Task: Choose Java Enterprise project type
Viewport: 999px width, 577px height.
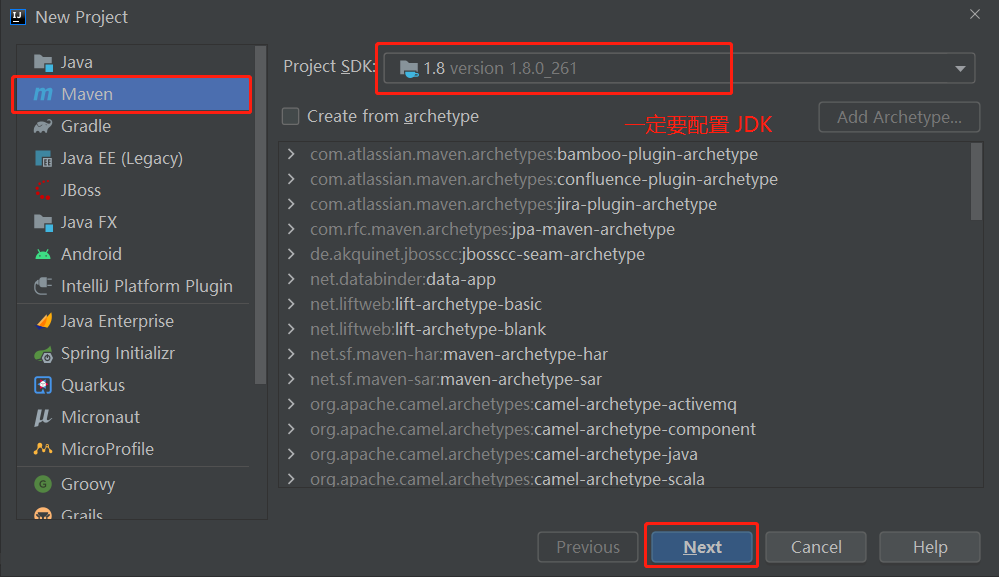Action: (x=133, y=321)
